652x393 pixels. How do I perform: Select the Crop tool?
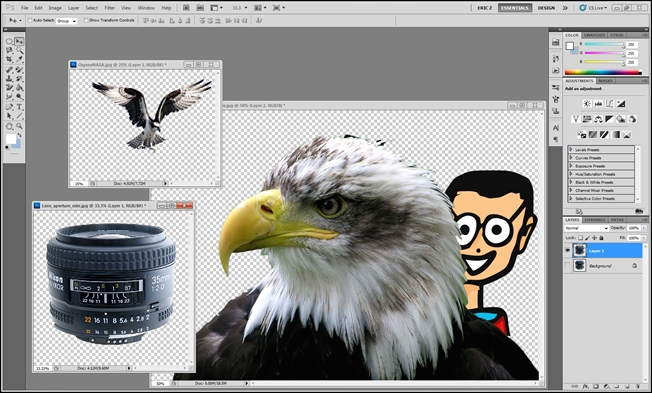[9, 59]
